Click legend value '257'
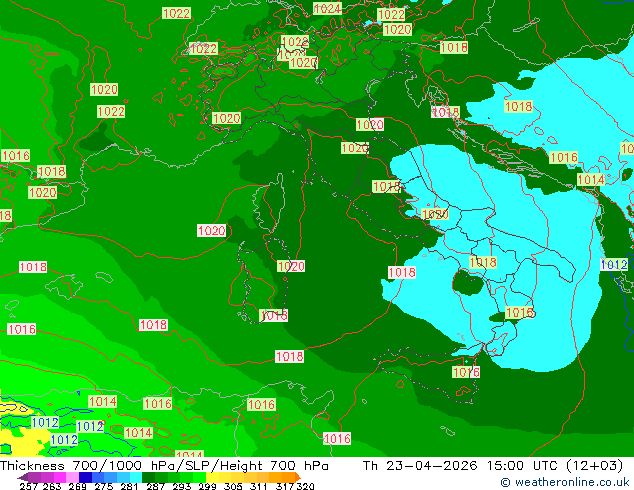This screenshot has height=490, width=634. [28, 486]
